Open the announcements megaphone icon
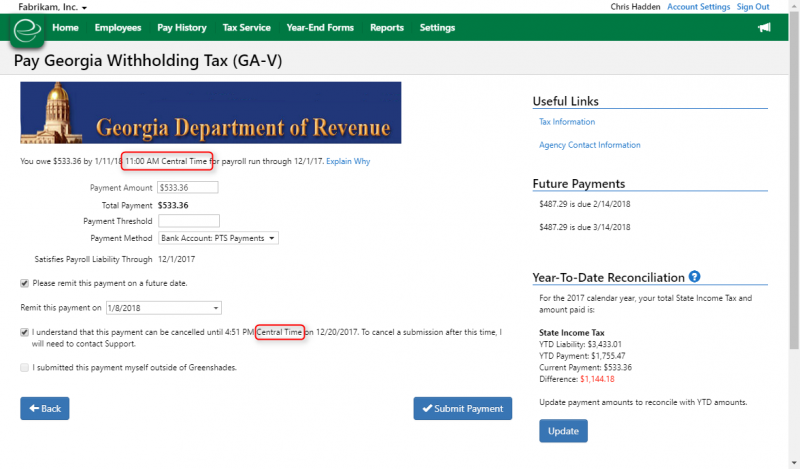 point(764,28)
